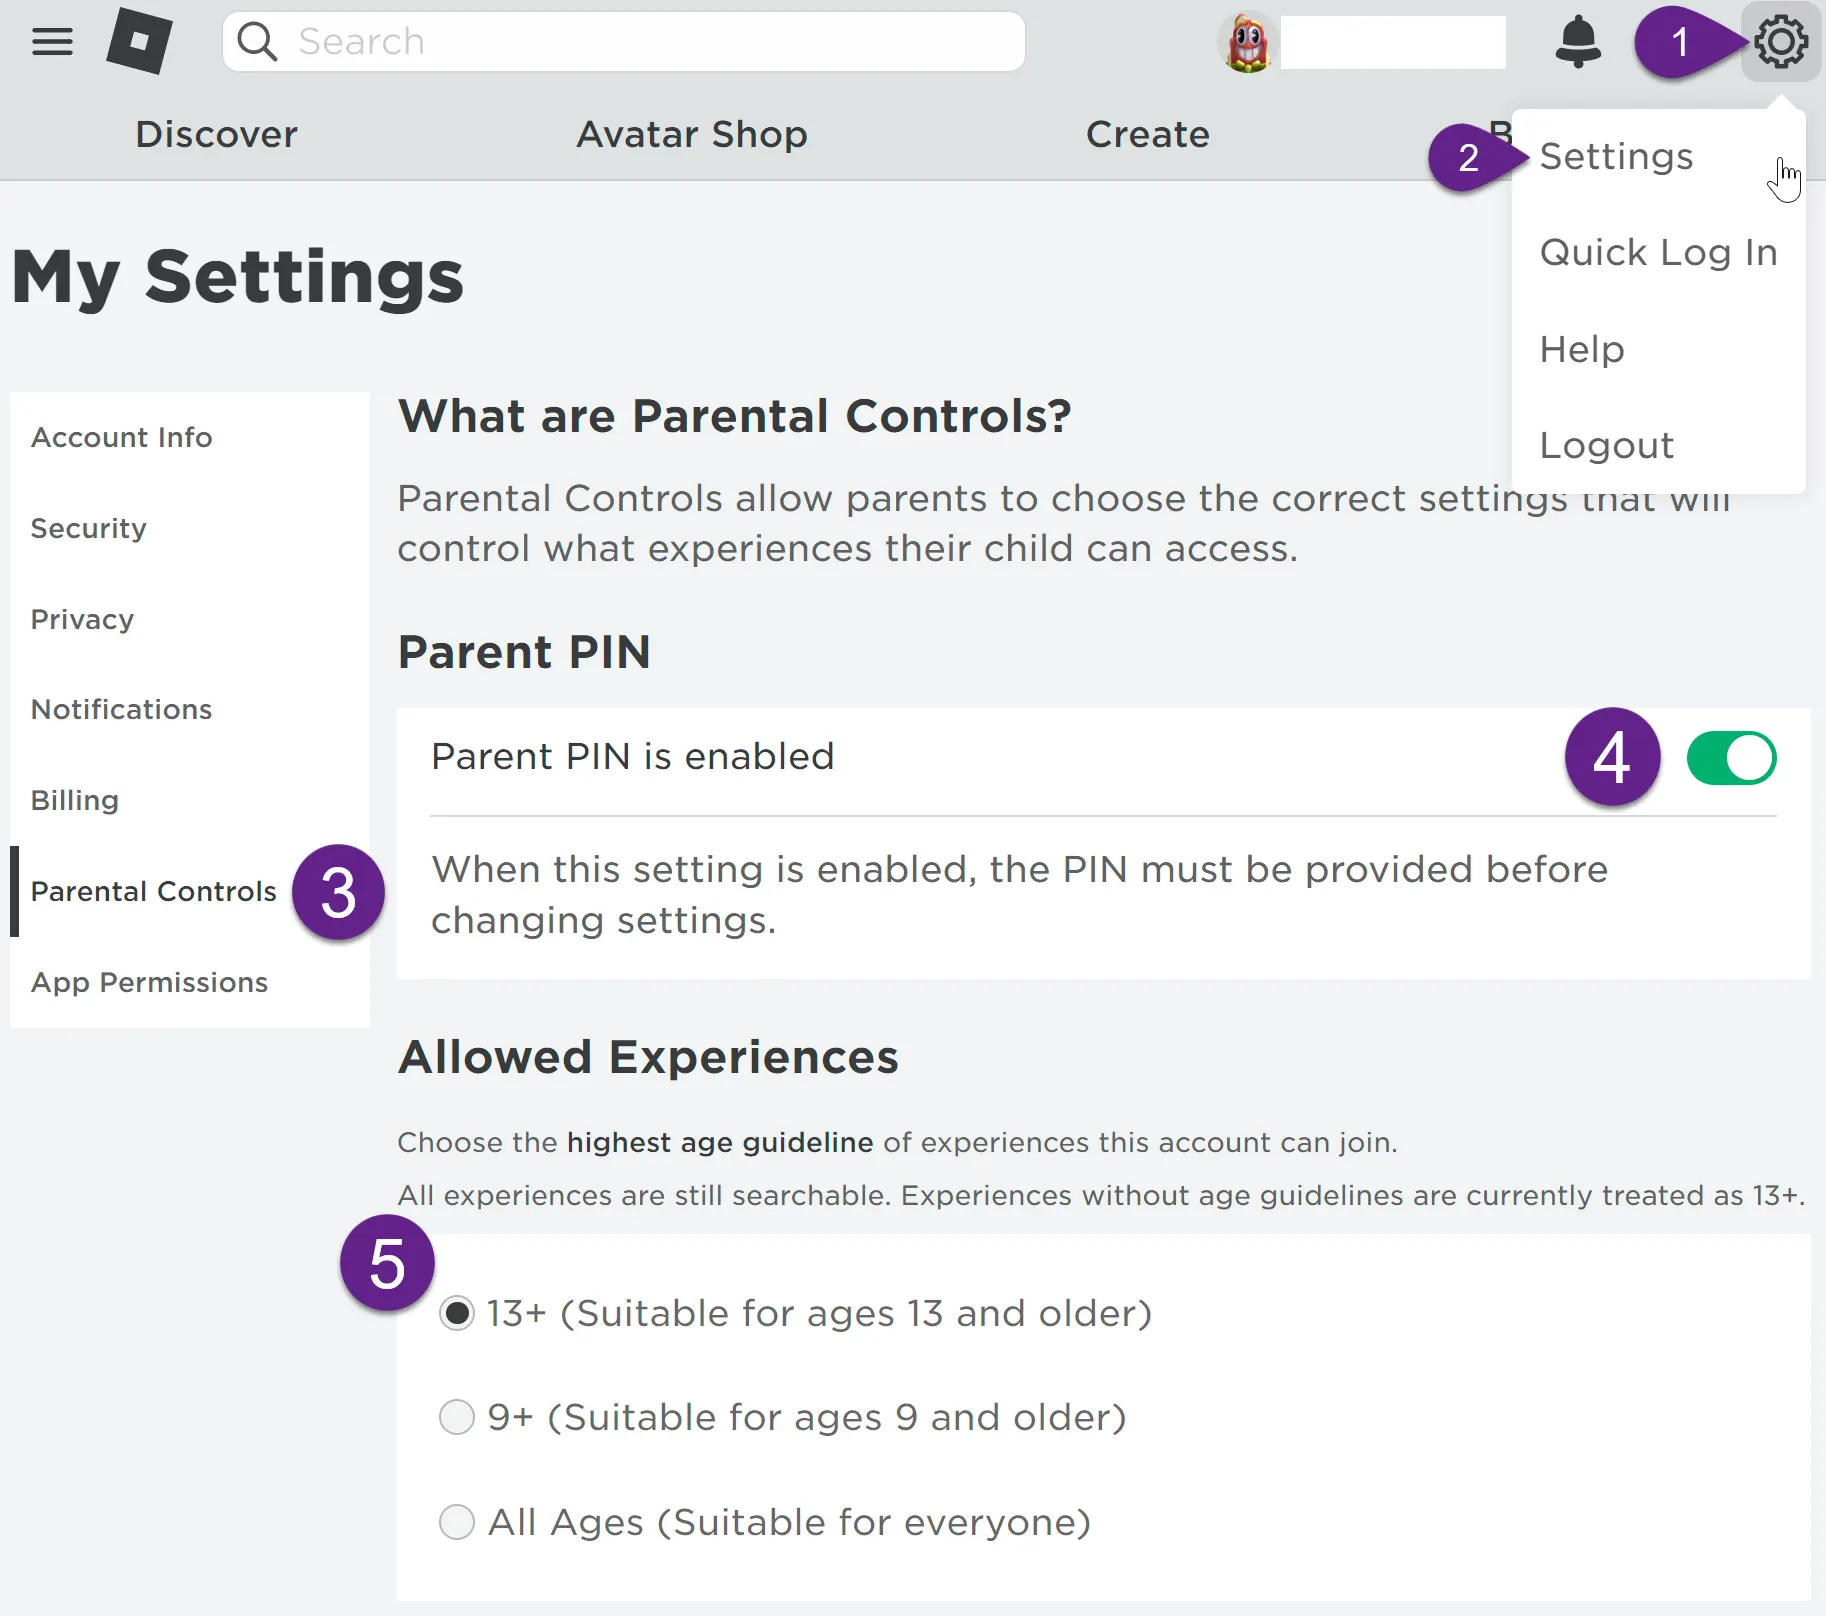Image resolution: width=1826 pixels, height=1616 pixels.
Task: Select the 13+ age guideline option
Action: pos(457,1313)
